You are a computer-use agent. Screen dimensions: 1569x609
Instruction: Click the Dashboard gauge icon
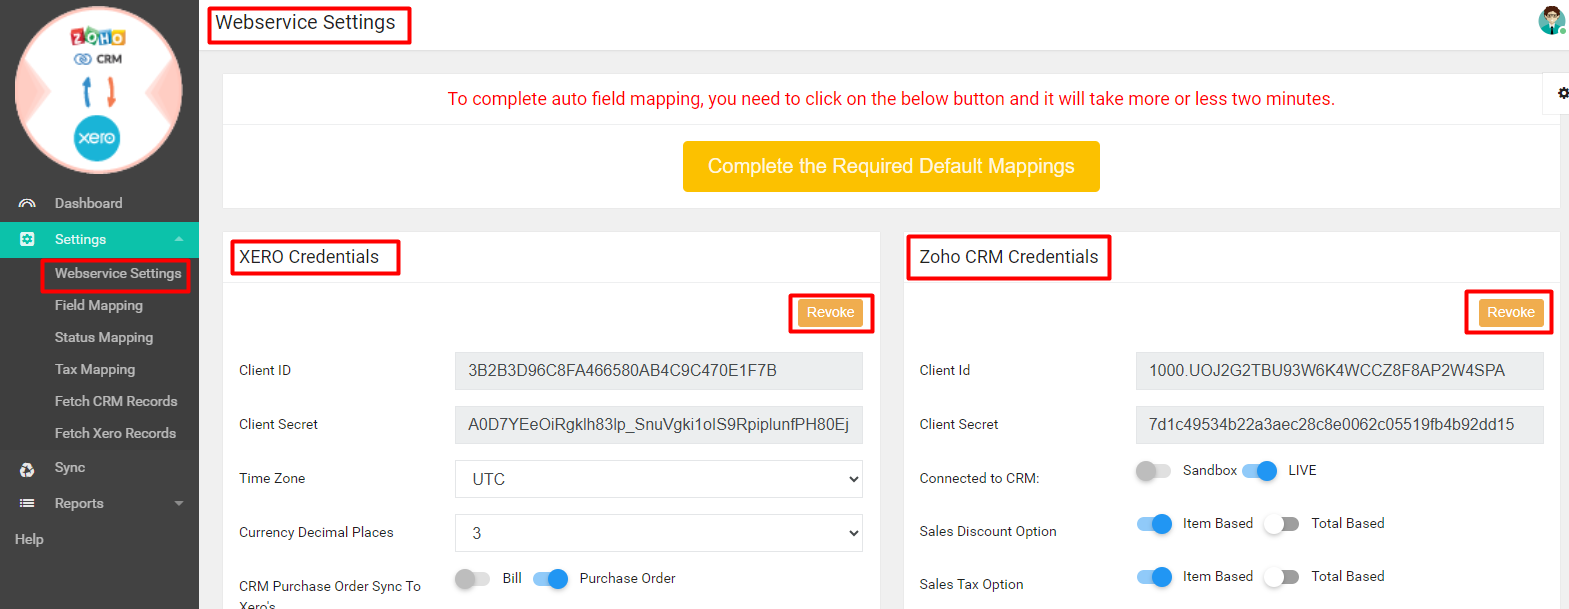pos(27,203)
